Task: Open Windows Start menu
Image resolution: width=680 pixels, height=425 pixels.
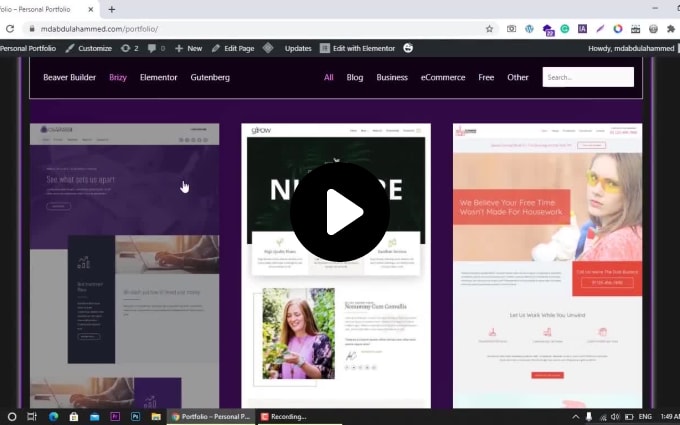Action: [12, 416]
